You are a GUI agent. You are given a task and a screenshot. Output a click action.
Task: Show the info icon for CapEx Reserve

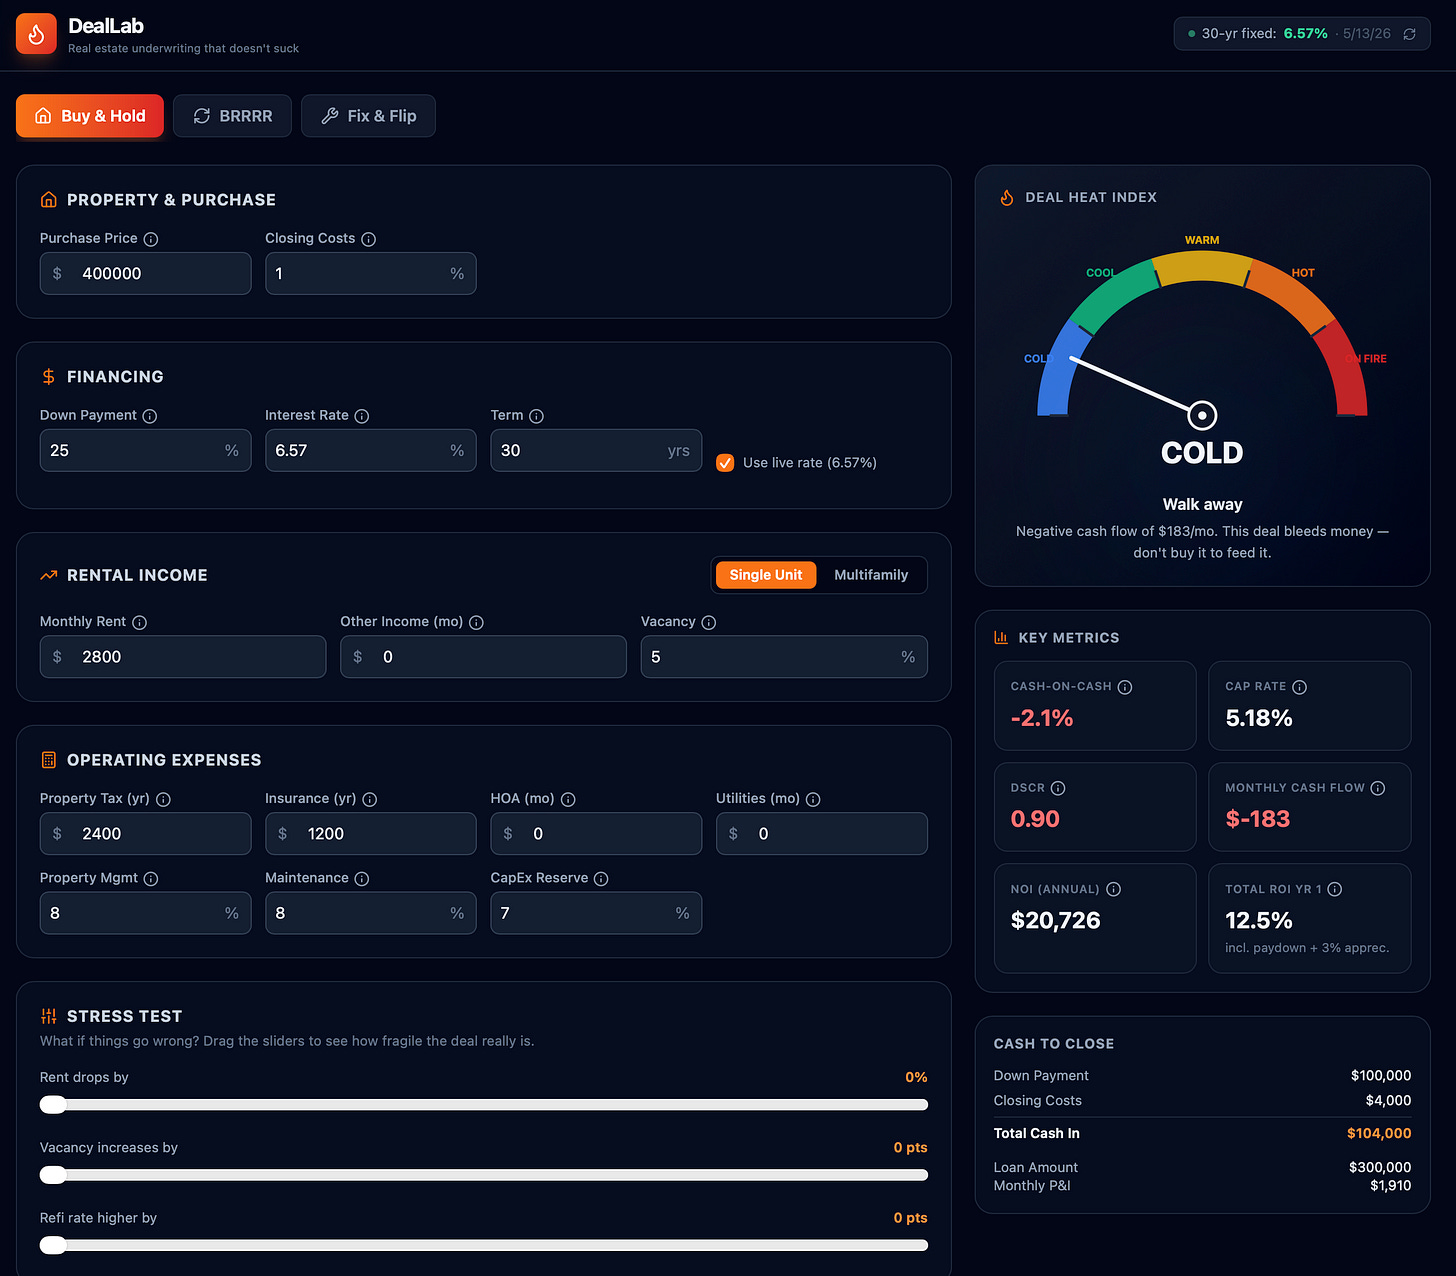(601, 879)
